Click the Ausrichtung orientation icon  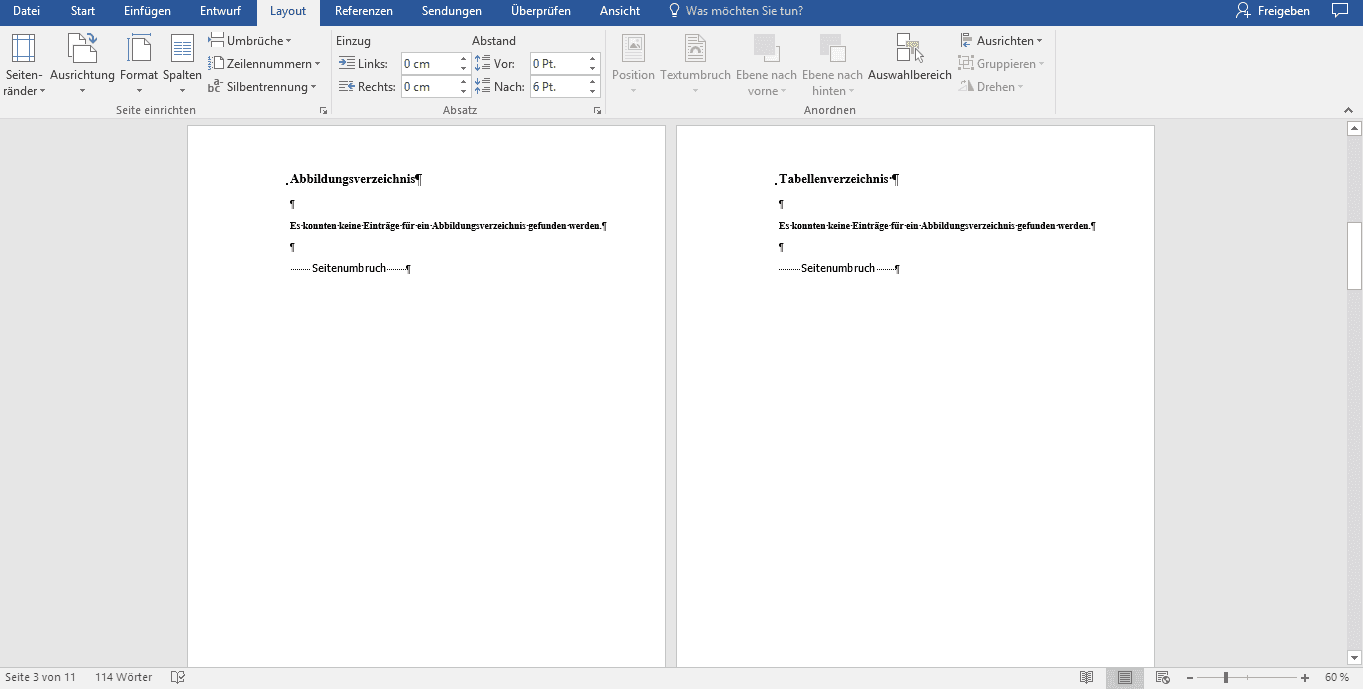(82, 50)
